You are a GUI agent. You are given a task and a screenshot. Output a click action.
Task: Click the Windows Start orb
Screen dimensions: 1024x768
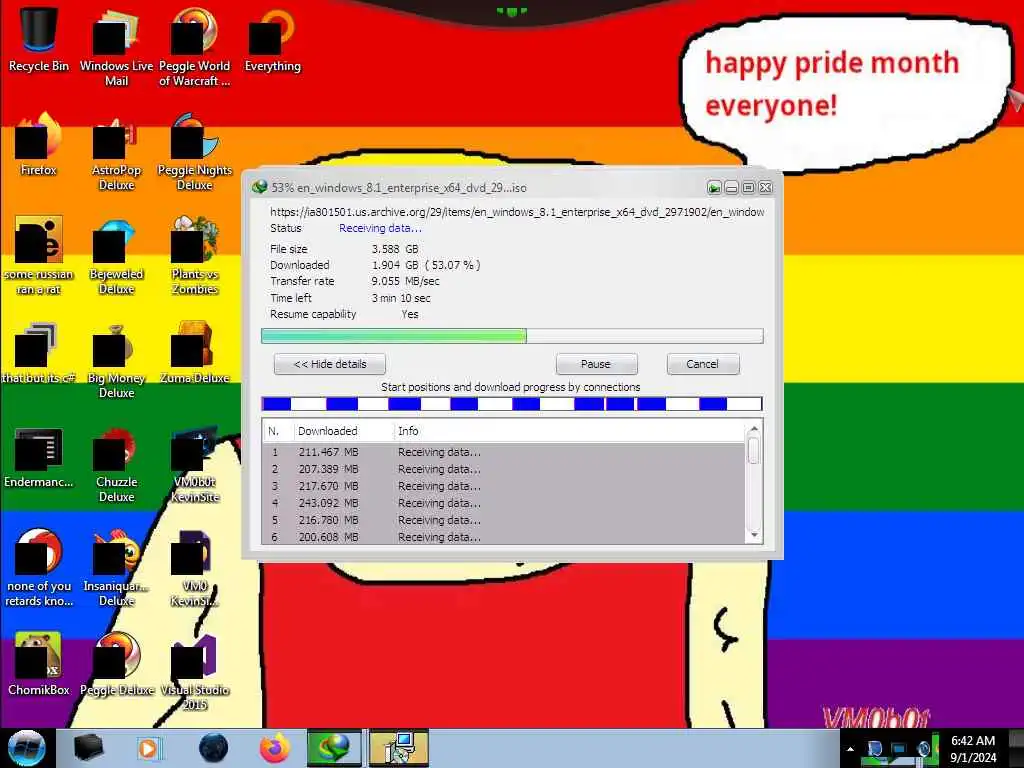26,748
